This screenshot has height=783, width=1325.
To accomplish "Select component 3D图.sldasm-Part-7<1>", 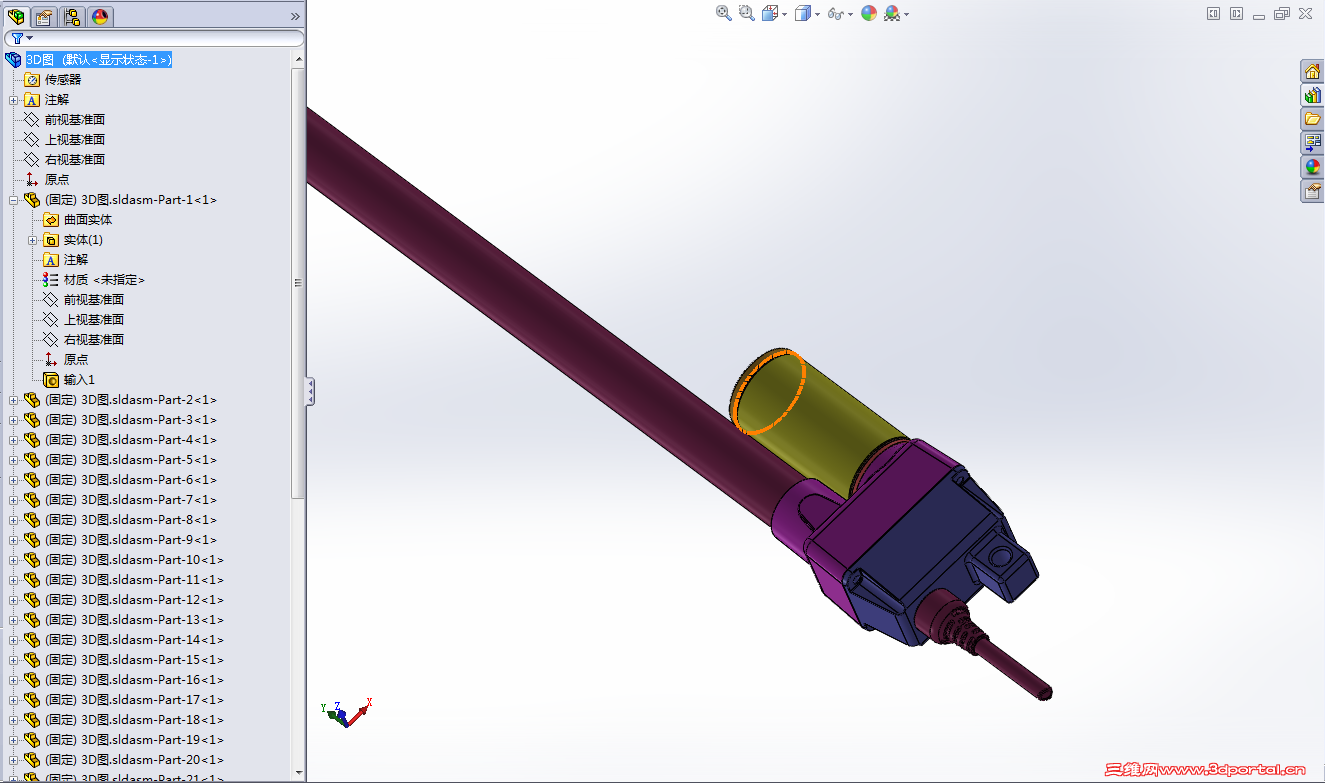I will (131, 500).
